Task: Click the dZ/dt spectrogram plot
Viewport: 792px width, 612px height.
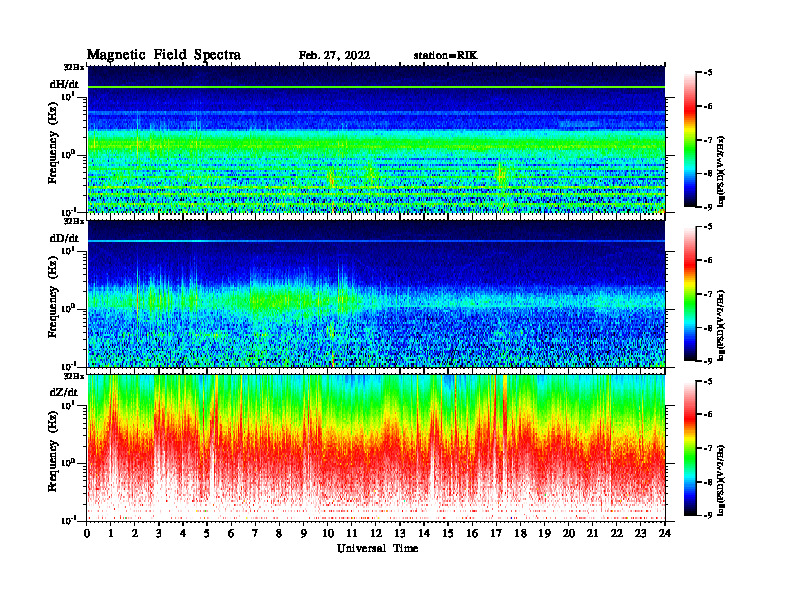Action: click(x=376, y=448)
